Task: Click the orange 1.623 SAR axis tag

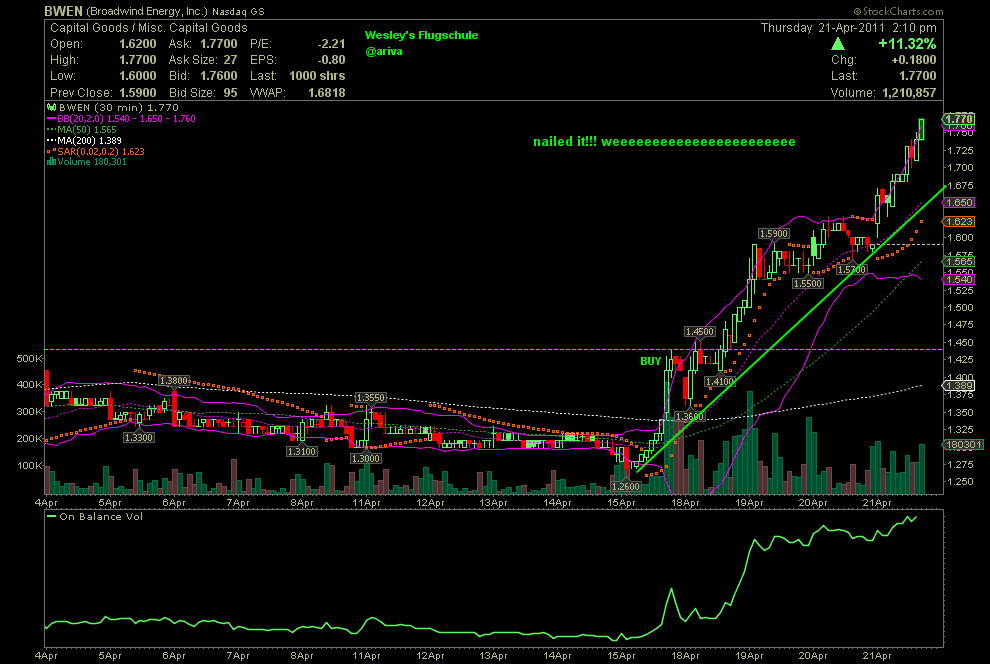Action: [959, 222]
